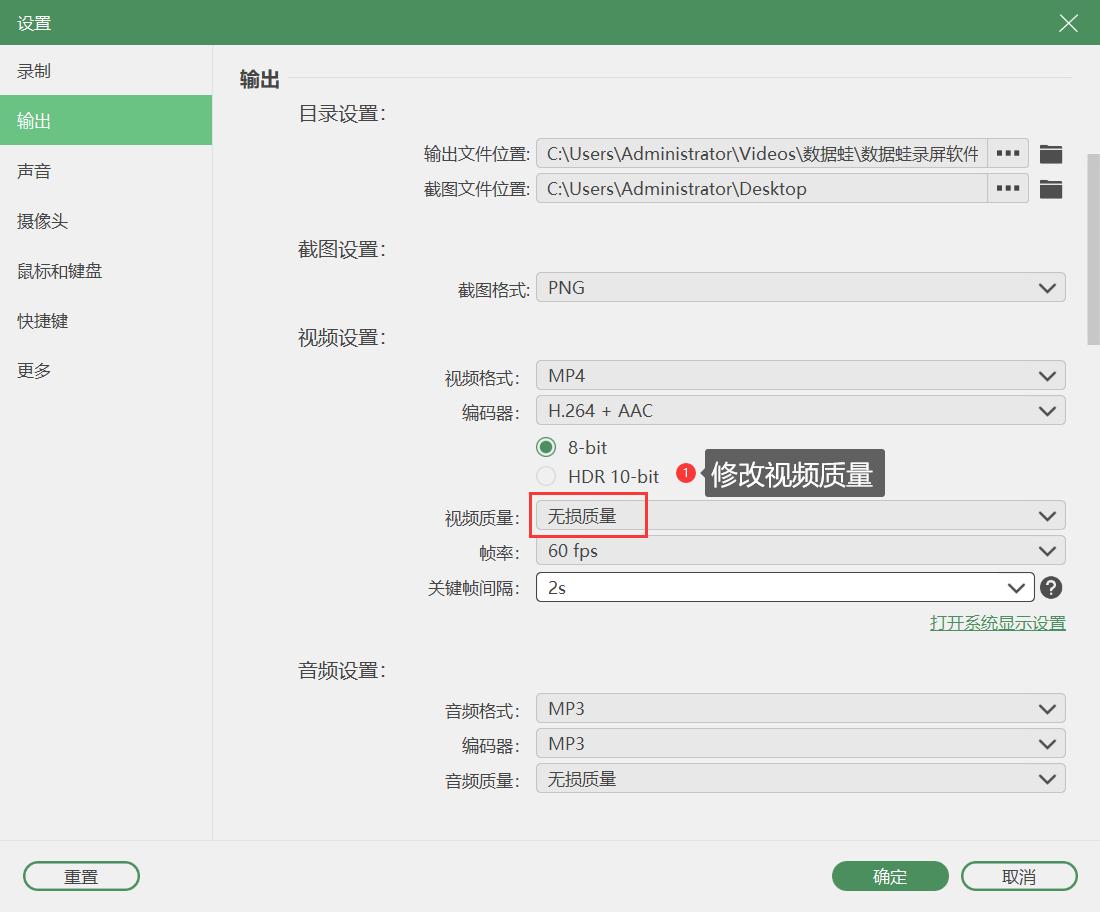Viewport: 1100px width, 912px height.
Task: Switch to the 声音 settings section
Action: (33, 170)
